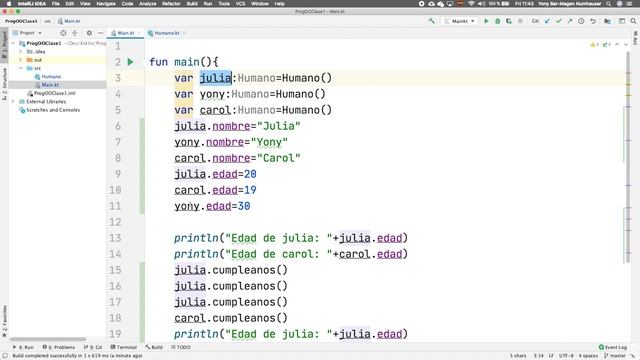Open the Run tool window tab
This screenshot has width=640, height=360.
coord(23,347)
